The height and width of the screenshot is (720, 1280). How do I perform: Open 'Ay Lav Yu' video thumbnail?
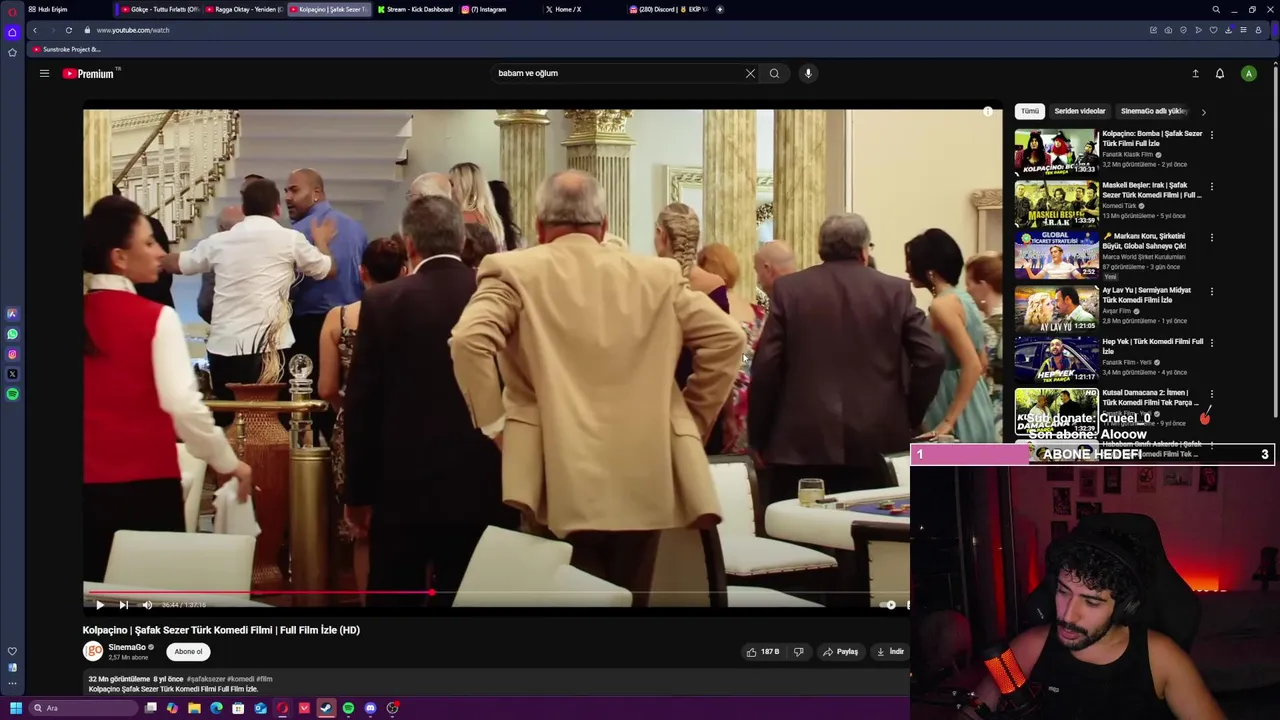point(1056,309)
